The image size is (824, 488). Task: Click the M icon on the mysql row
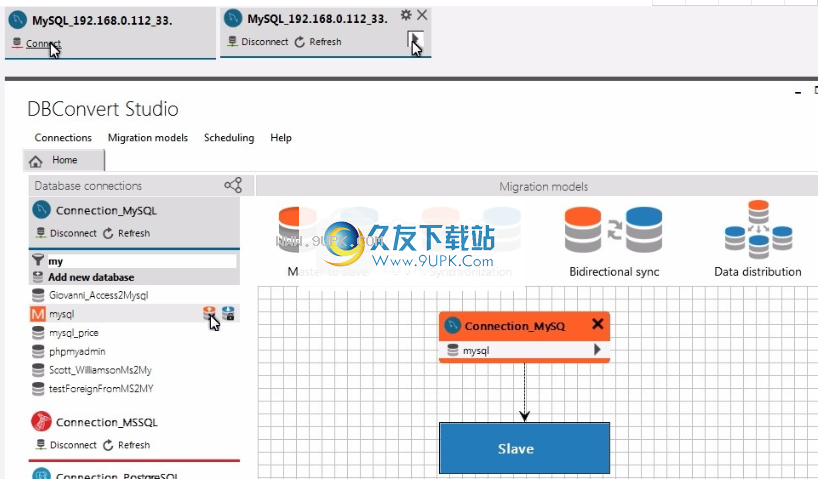38,314
